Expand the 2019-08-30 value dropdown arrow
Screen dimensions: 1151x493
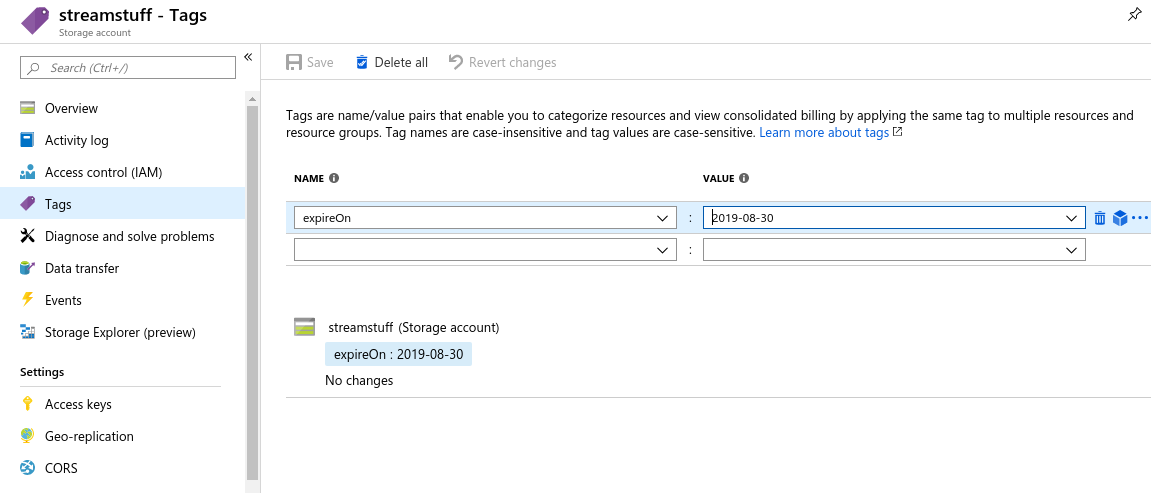(x=1071, y=219)
